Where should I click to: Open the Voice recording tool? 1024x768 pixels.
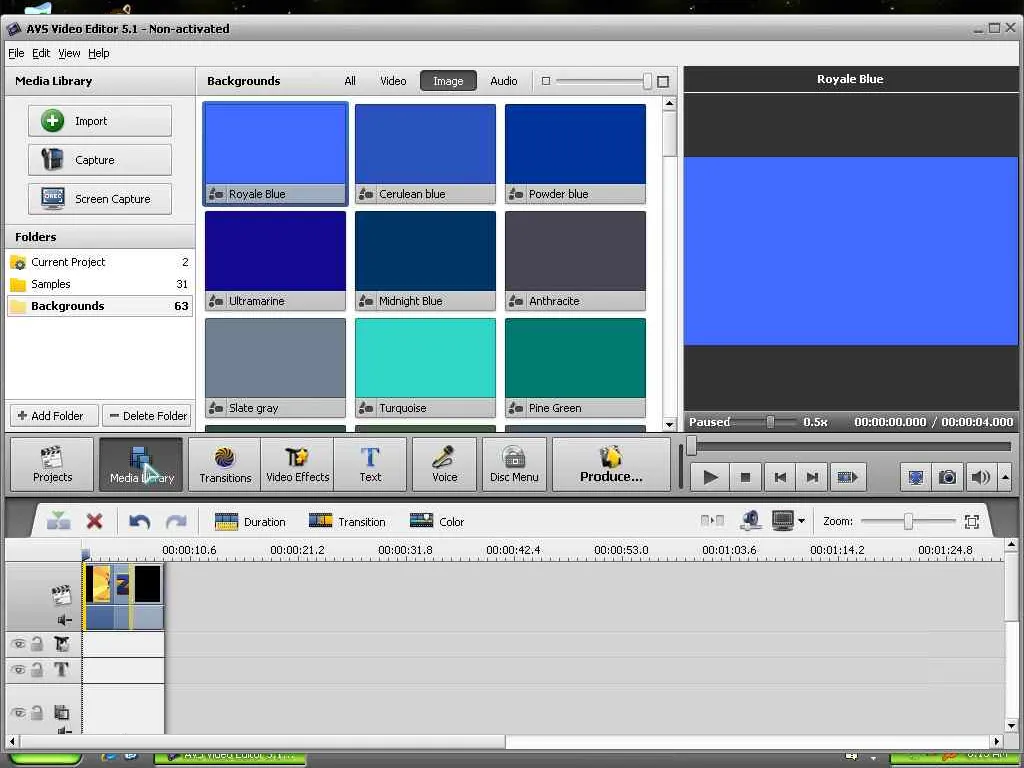point(444,465)
